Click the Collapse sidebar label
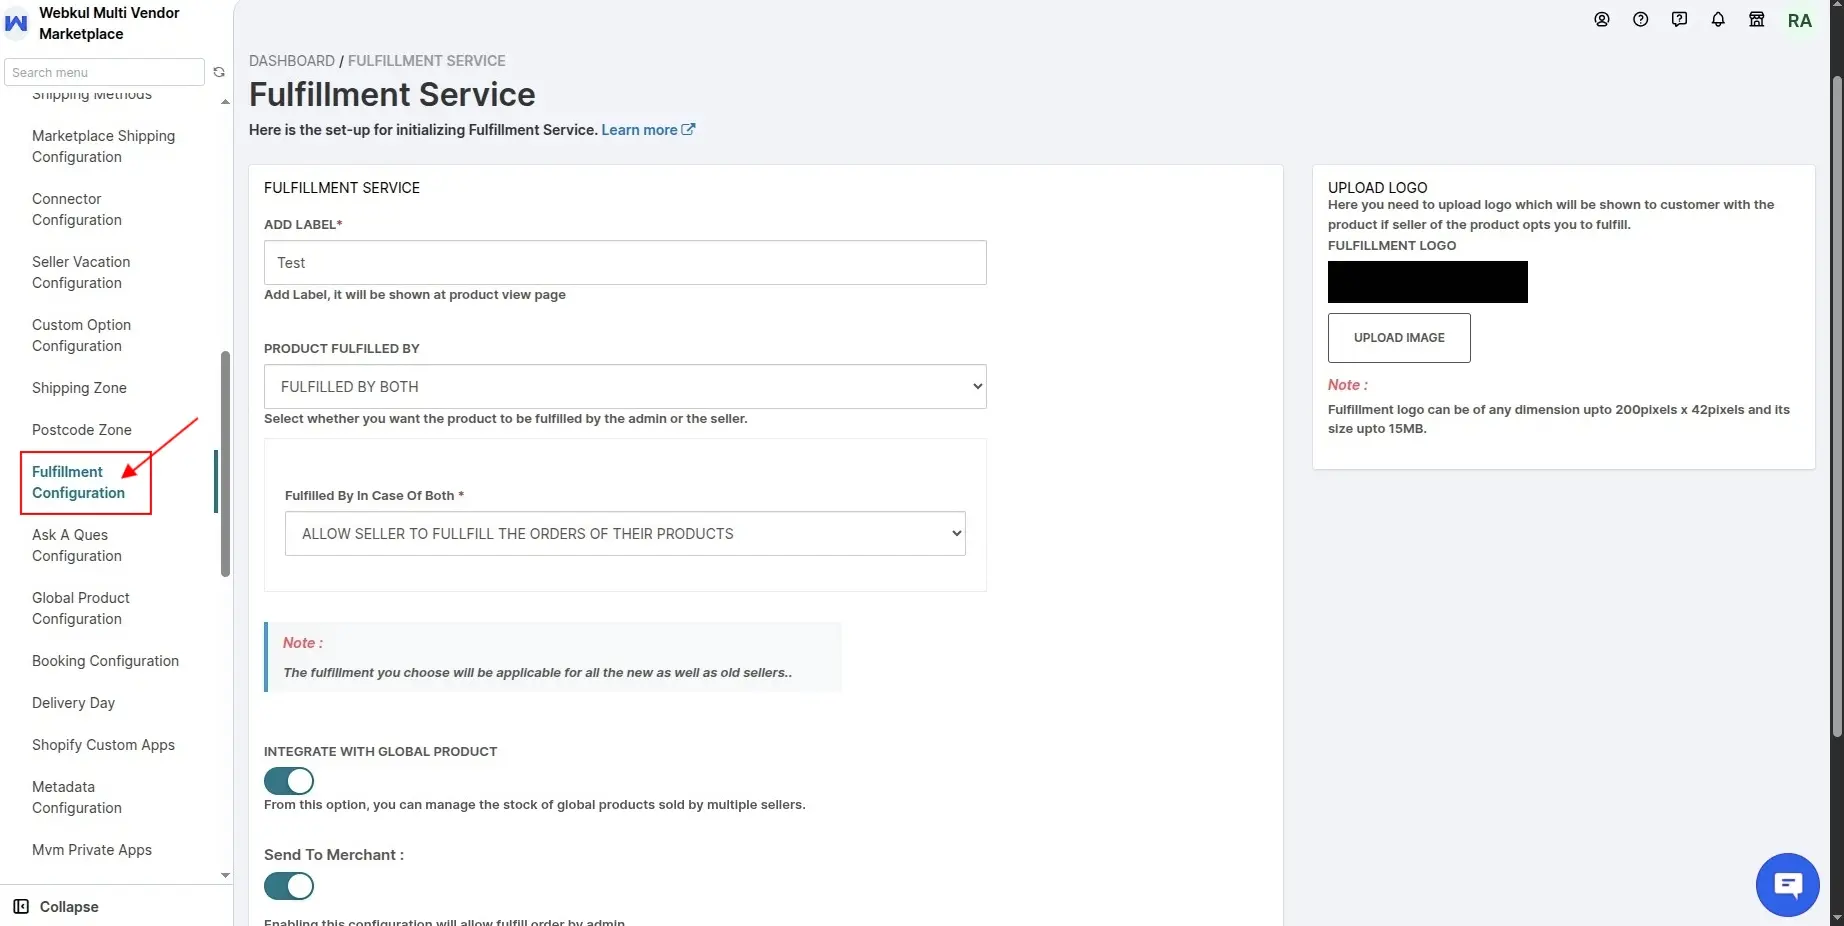The height and width of the screenshot is (926, 1844). 69,907
